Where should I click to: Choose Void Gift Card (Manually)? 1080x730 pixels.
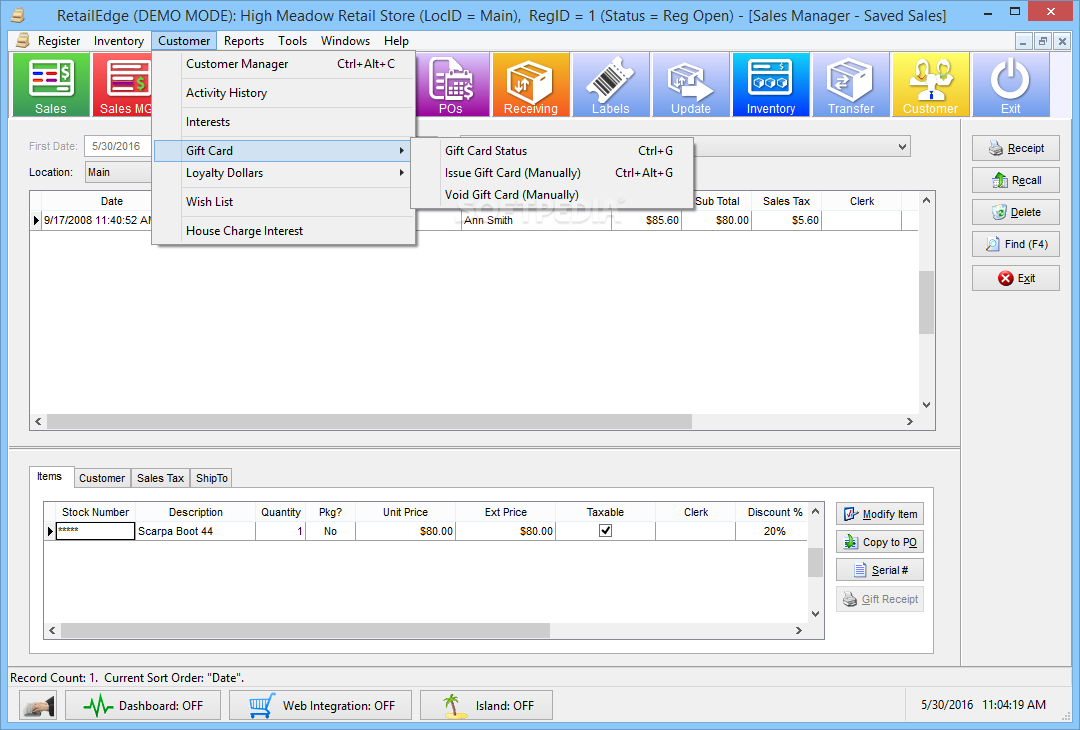point(552,195)
